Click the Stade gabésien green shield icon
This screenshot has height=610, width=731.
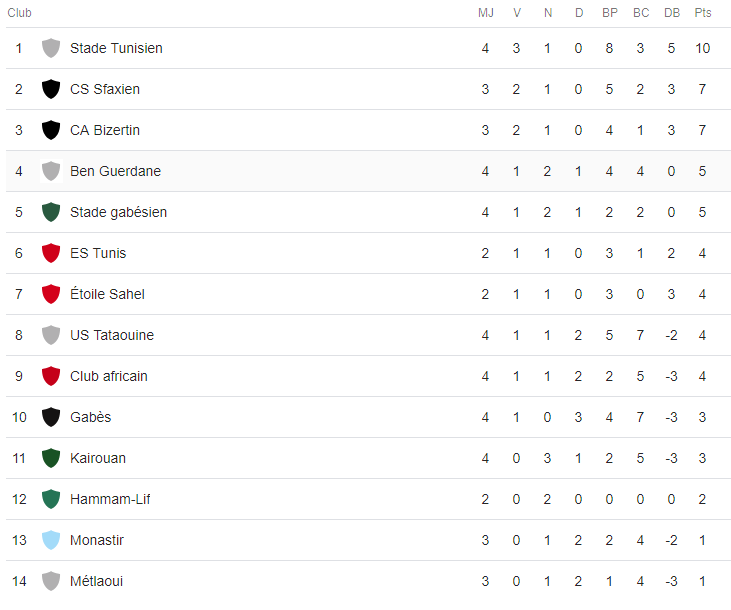(x=51, y=212)
